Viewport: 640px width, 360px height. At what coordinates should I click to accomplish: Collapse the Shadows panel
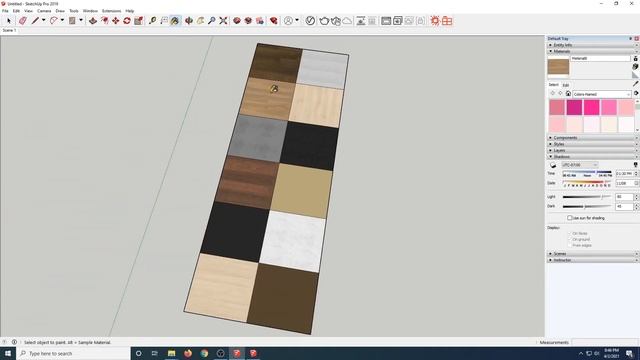pos(592,157)
